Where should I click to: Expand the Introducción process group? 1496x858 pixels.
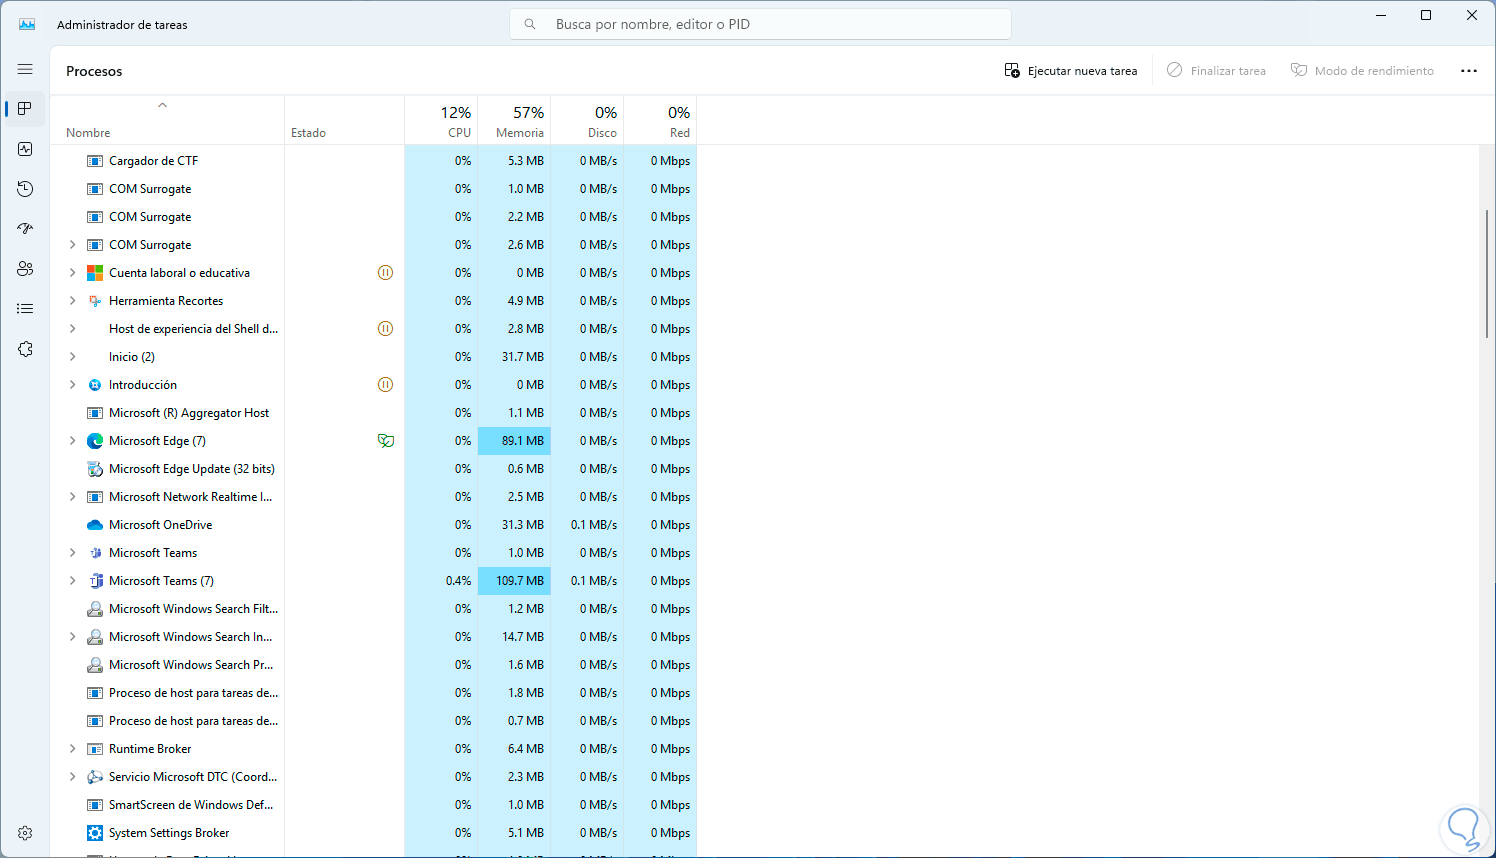72,385
